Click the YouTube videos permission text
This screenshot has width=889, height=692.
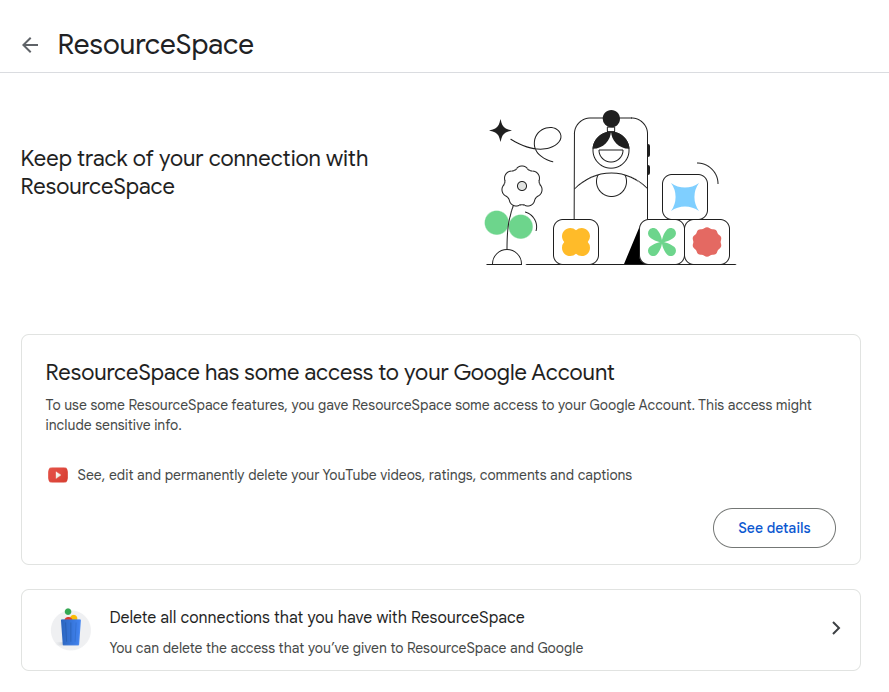click(354, 475)
